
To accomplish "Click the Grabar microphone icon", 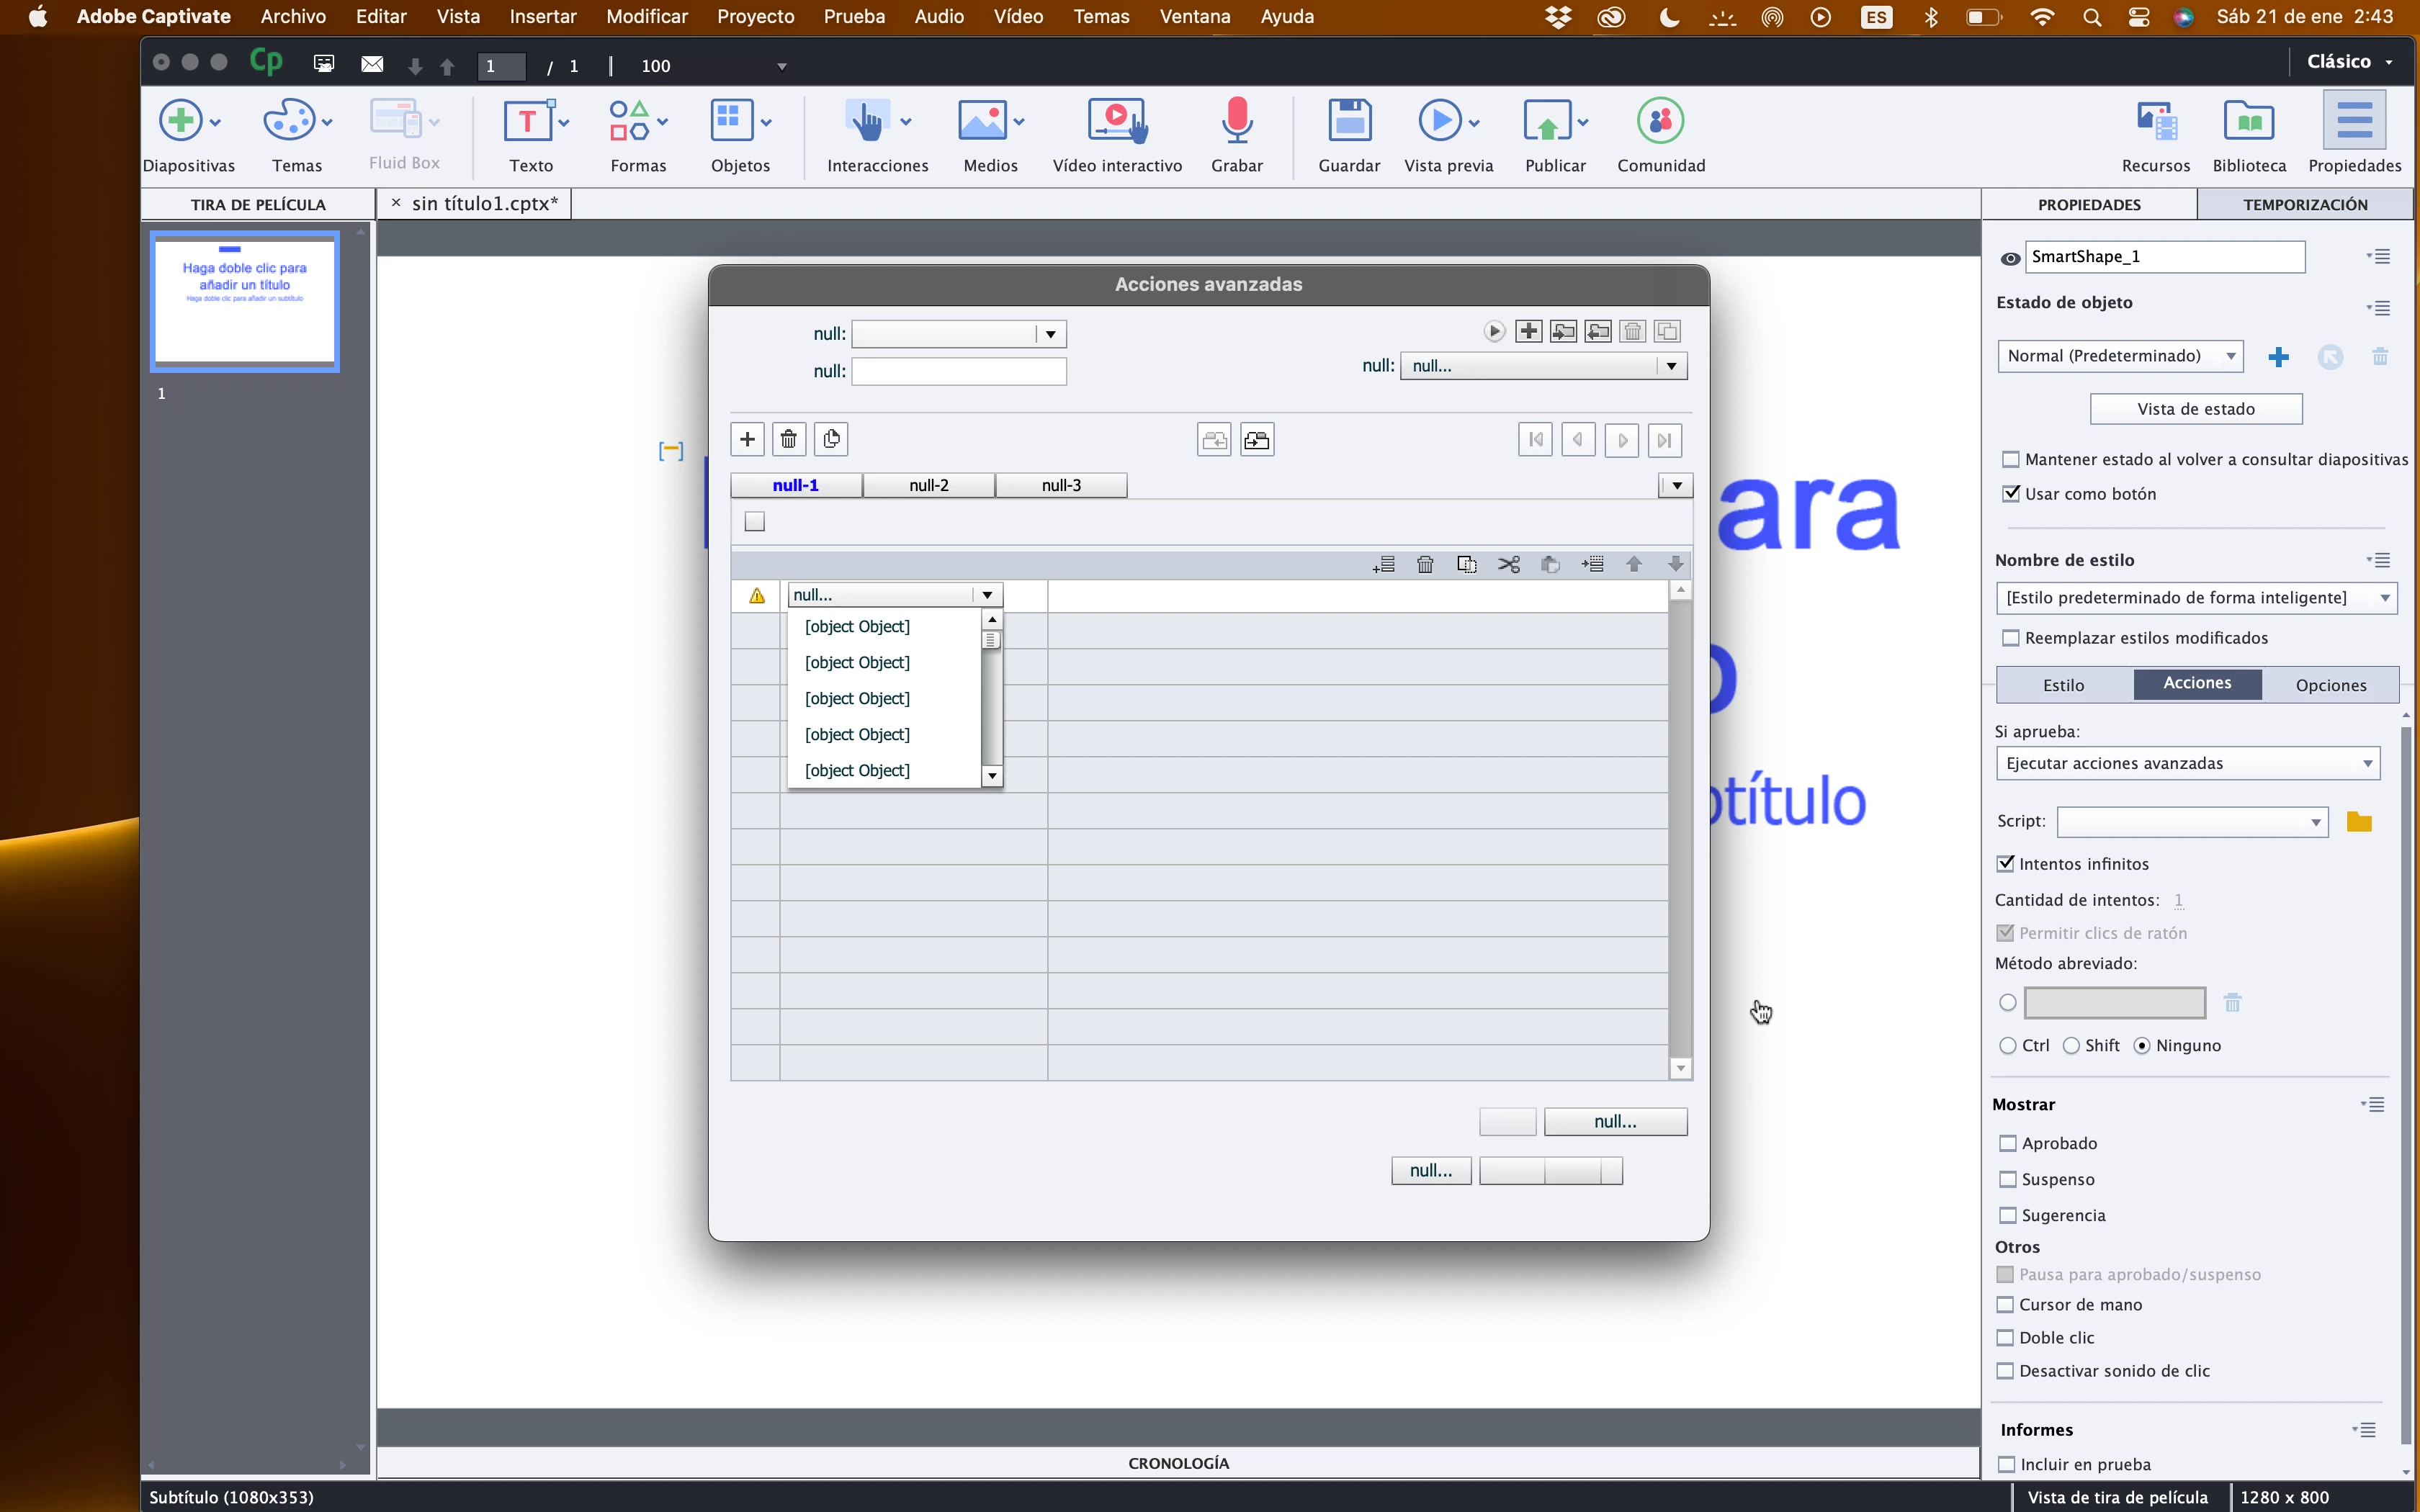I will click(x=1237, y=121).
